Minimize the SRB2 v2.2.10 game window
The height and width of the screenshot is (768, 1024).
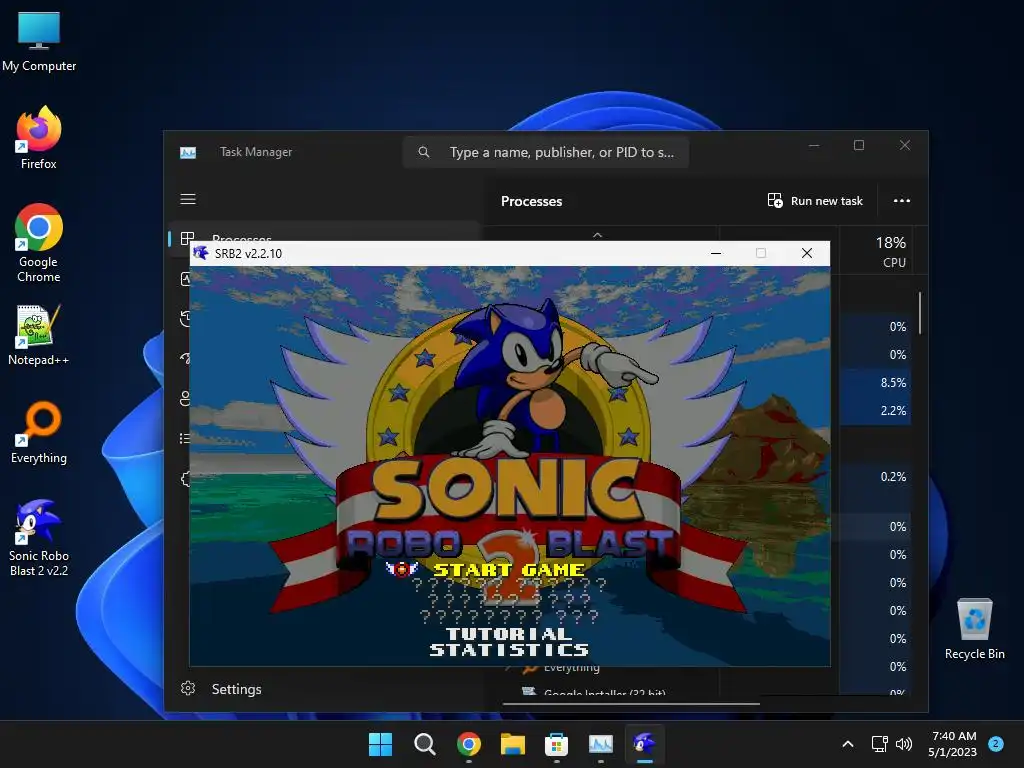pos(716,253)
